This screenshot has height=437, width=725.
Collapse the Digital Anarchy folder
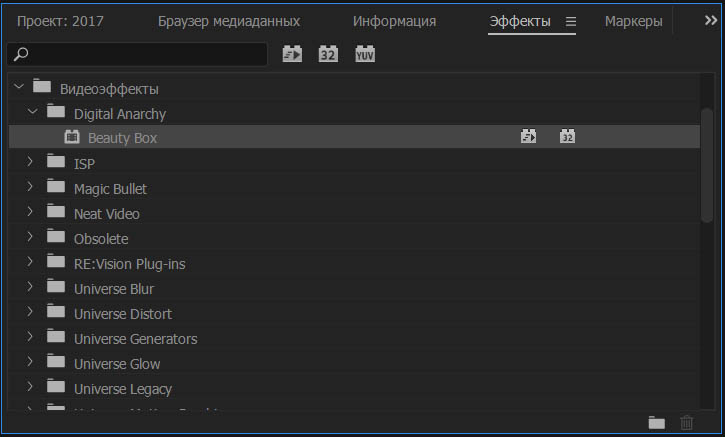(x=32, y=111)
